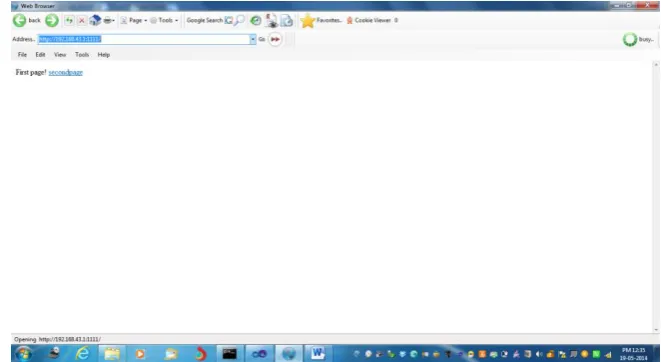661x362 pixels.
Task: Open the Help menu
Action: pyautogui.click(x=104, y=55)
